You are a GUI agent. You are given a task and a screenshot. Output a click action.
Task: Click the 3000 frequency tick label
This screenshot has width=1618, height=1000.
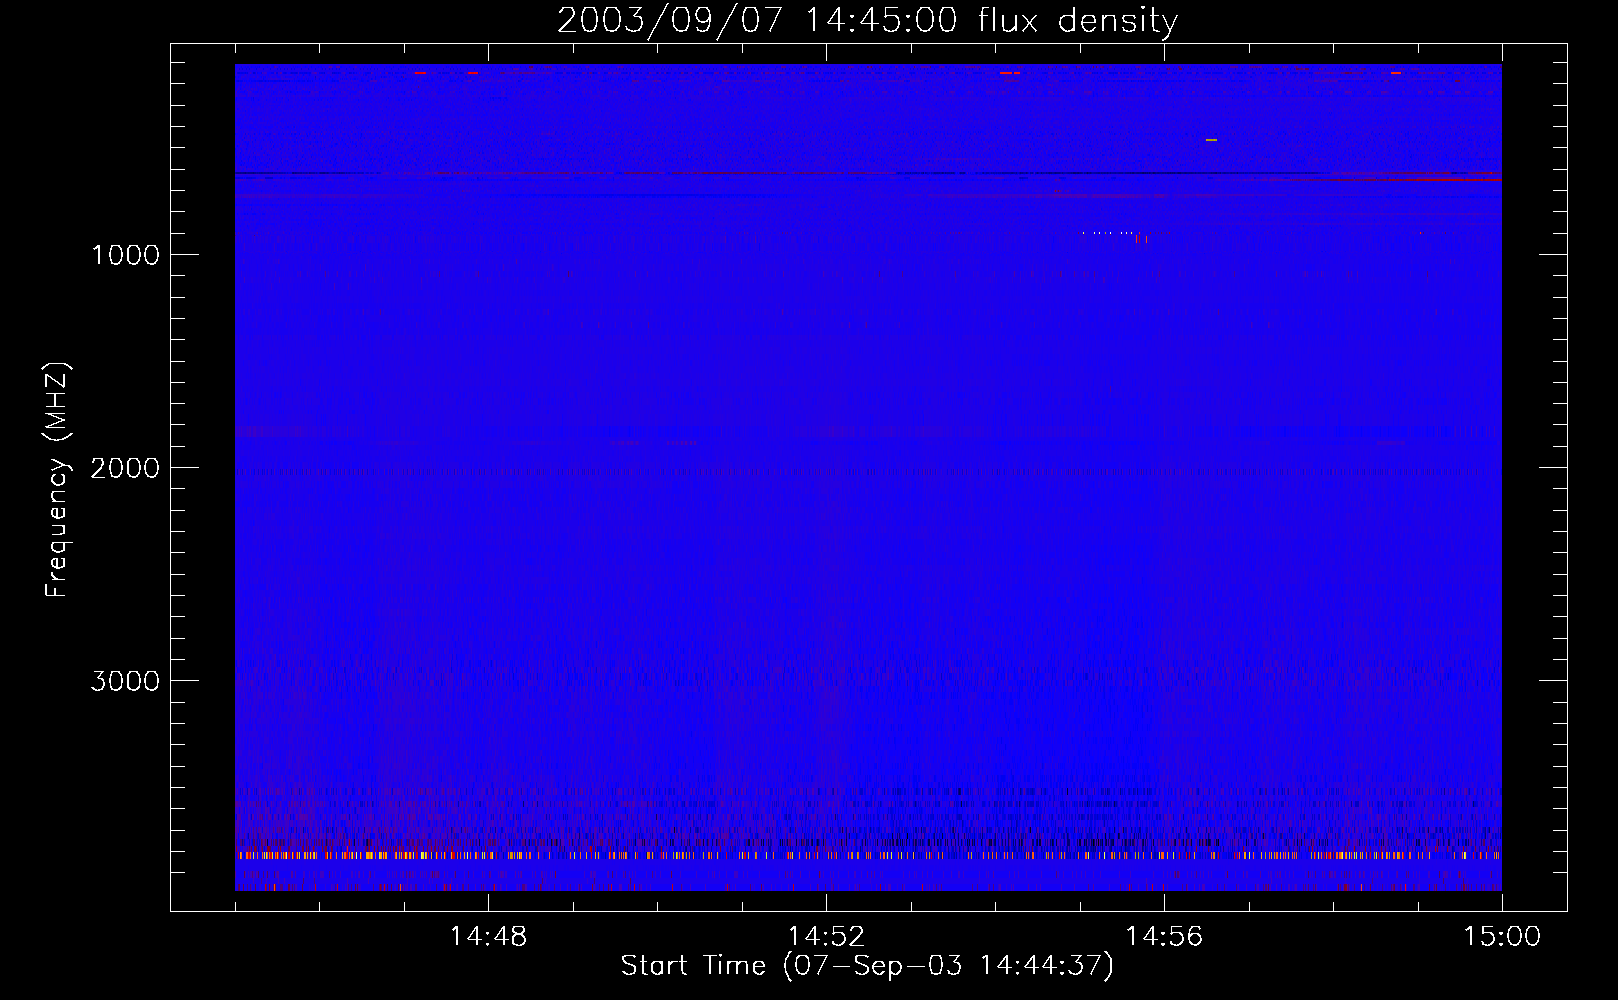[125, 681]
